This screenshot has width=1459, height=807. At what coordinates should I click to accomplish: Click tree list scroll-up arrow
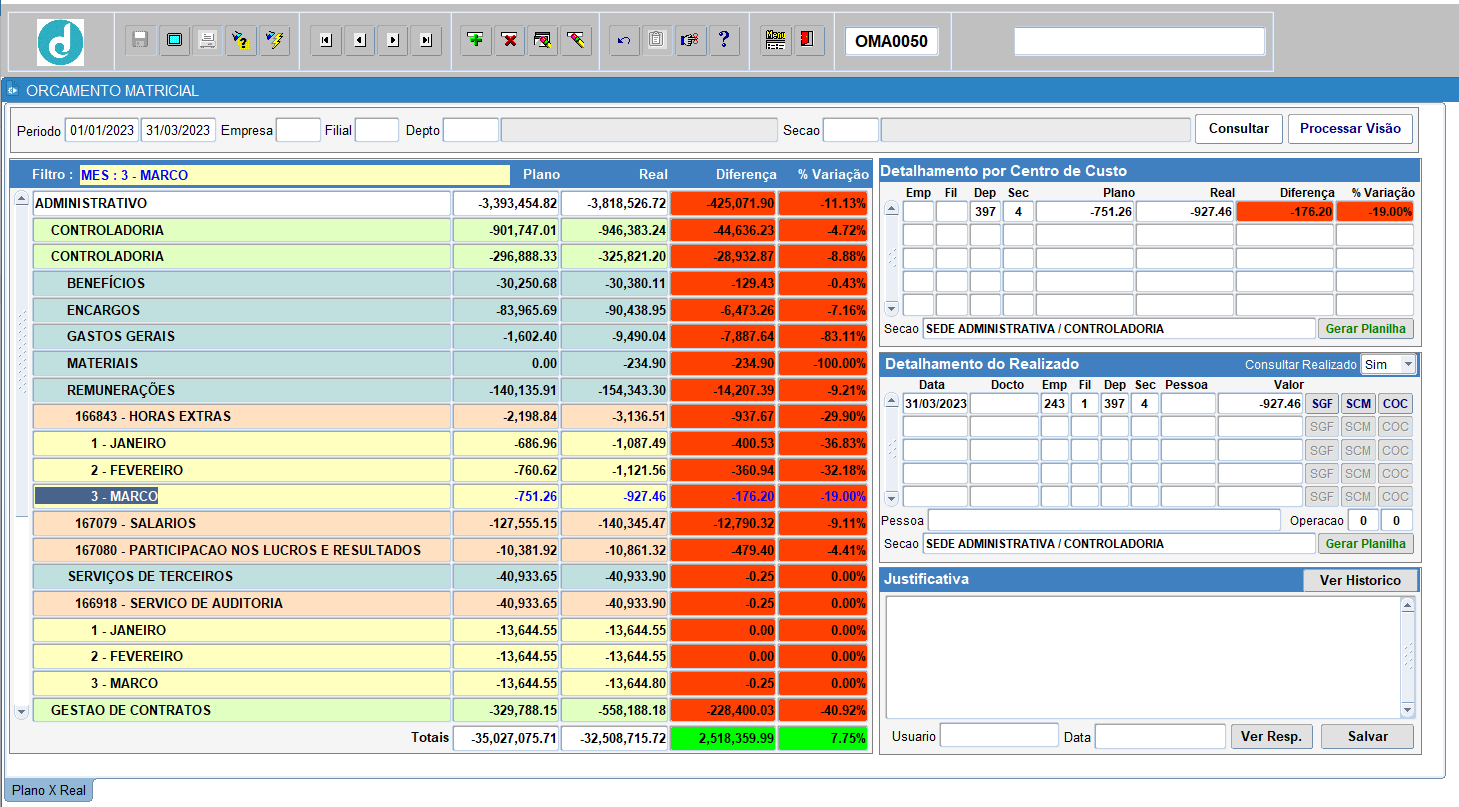tap(21, 201)
